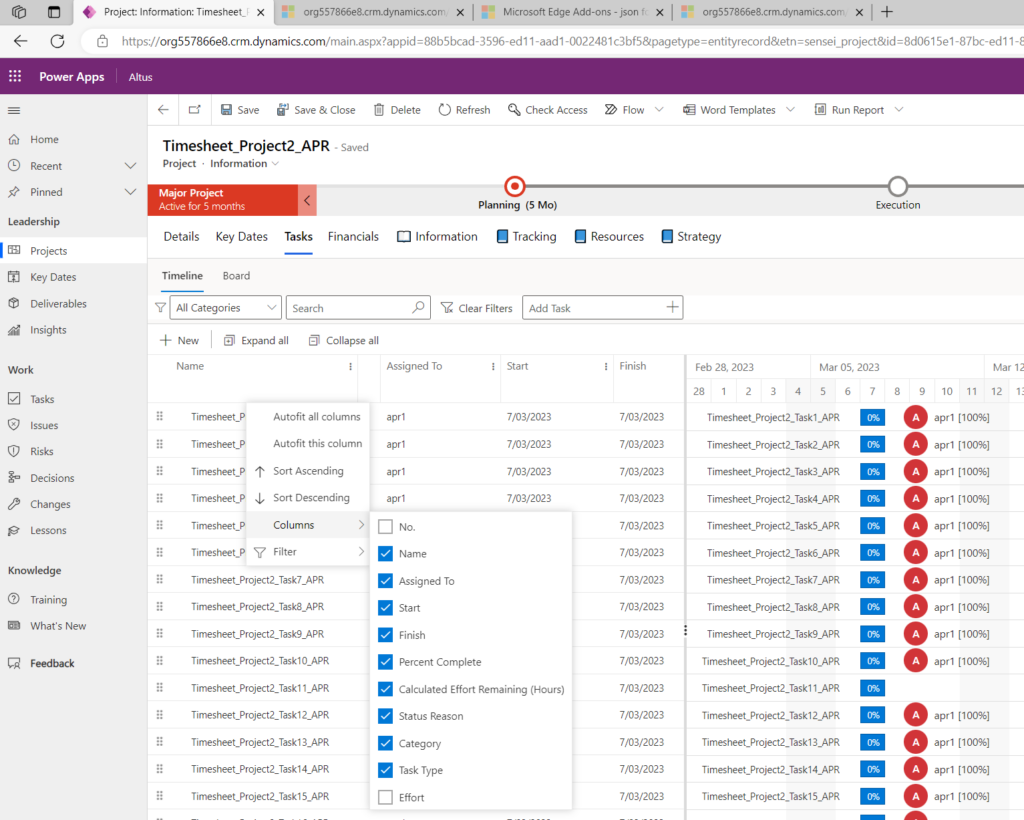Open record in new window icon

click(x=195, y=110)
